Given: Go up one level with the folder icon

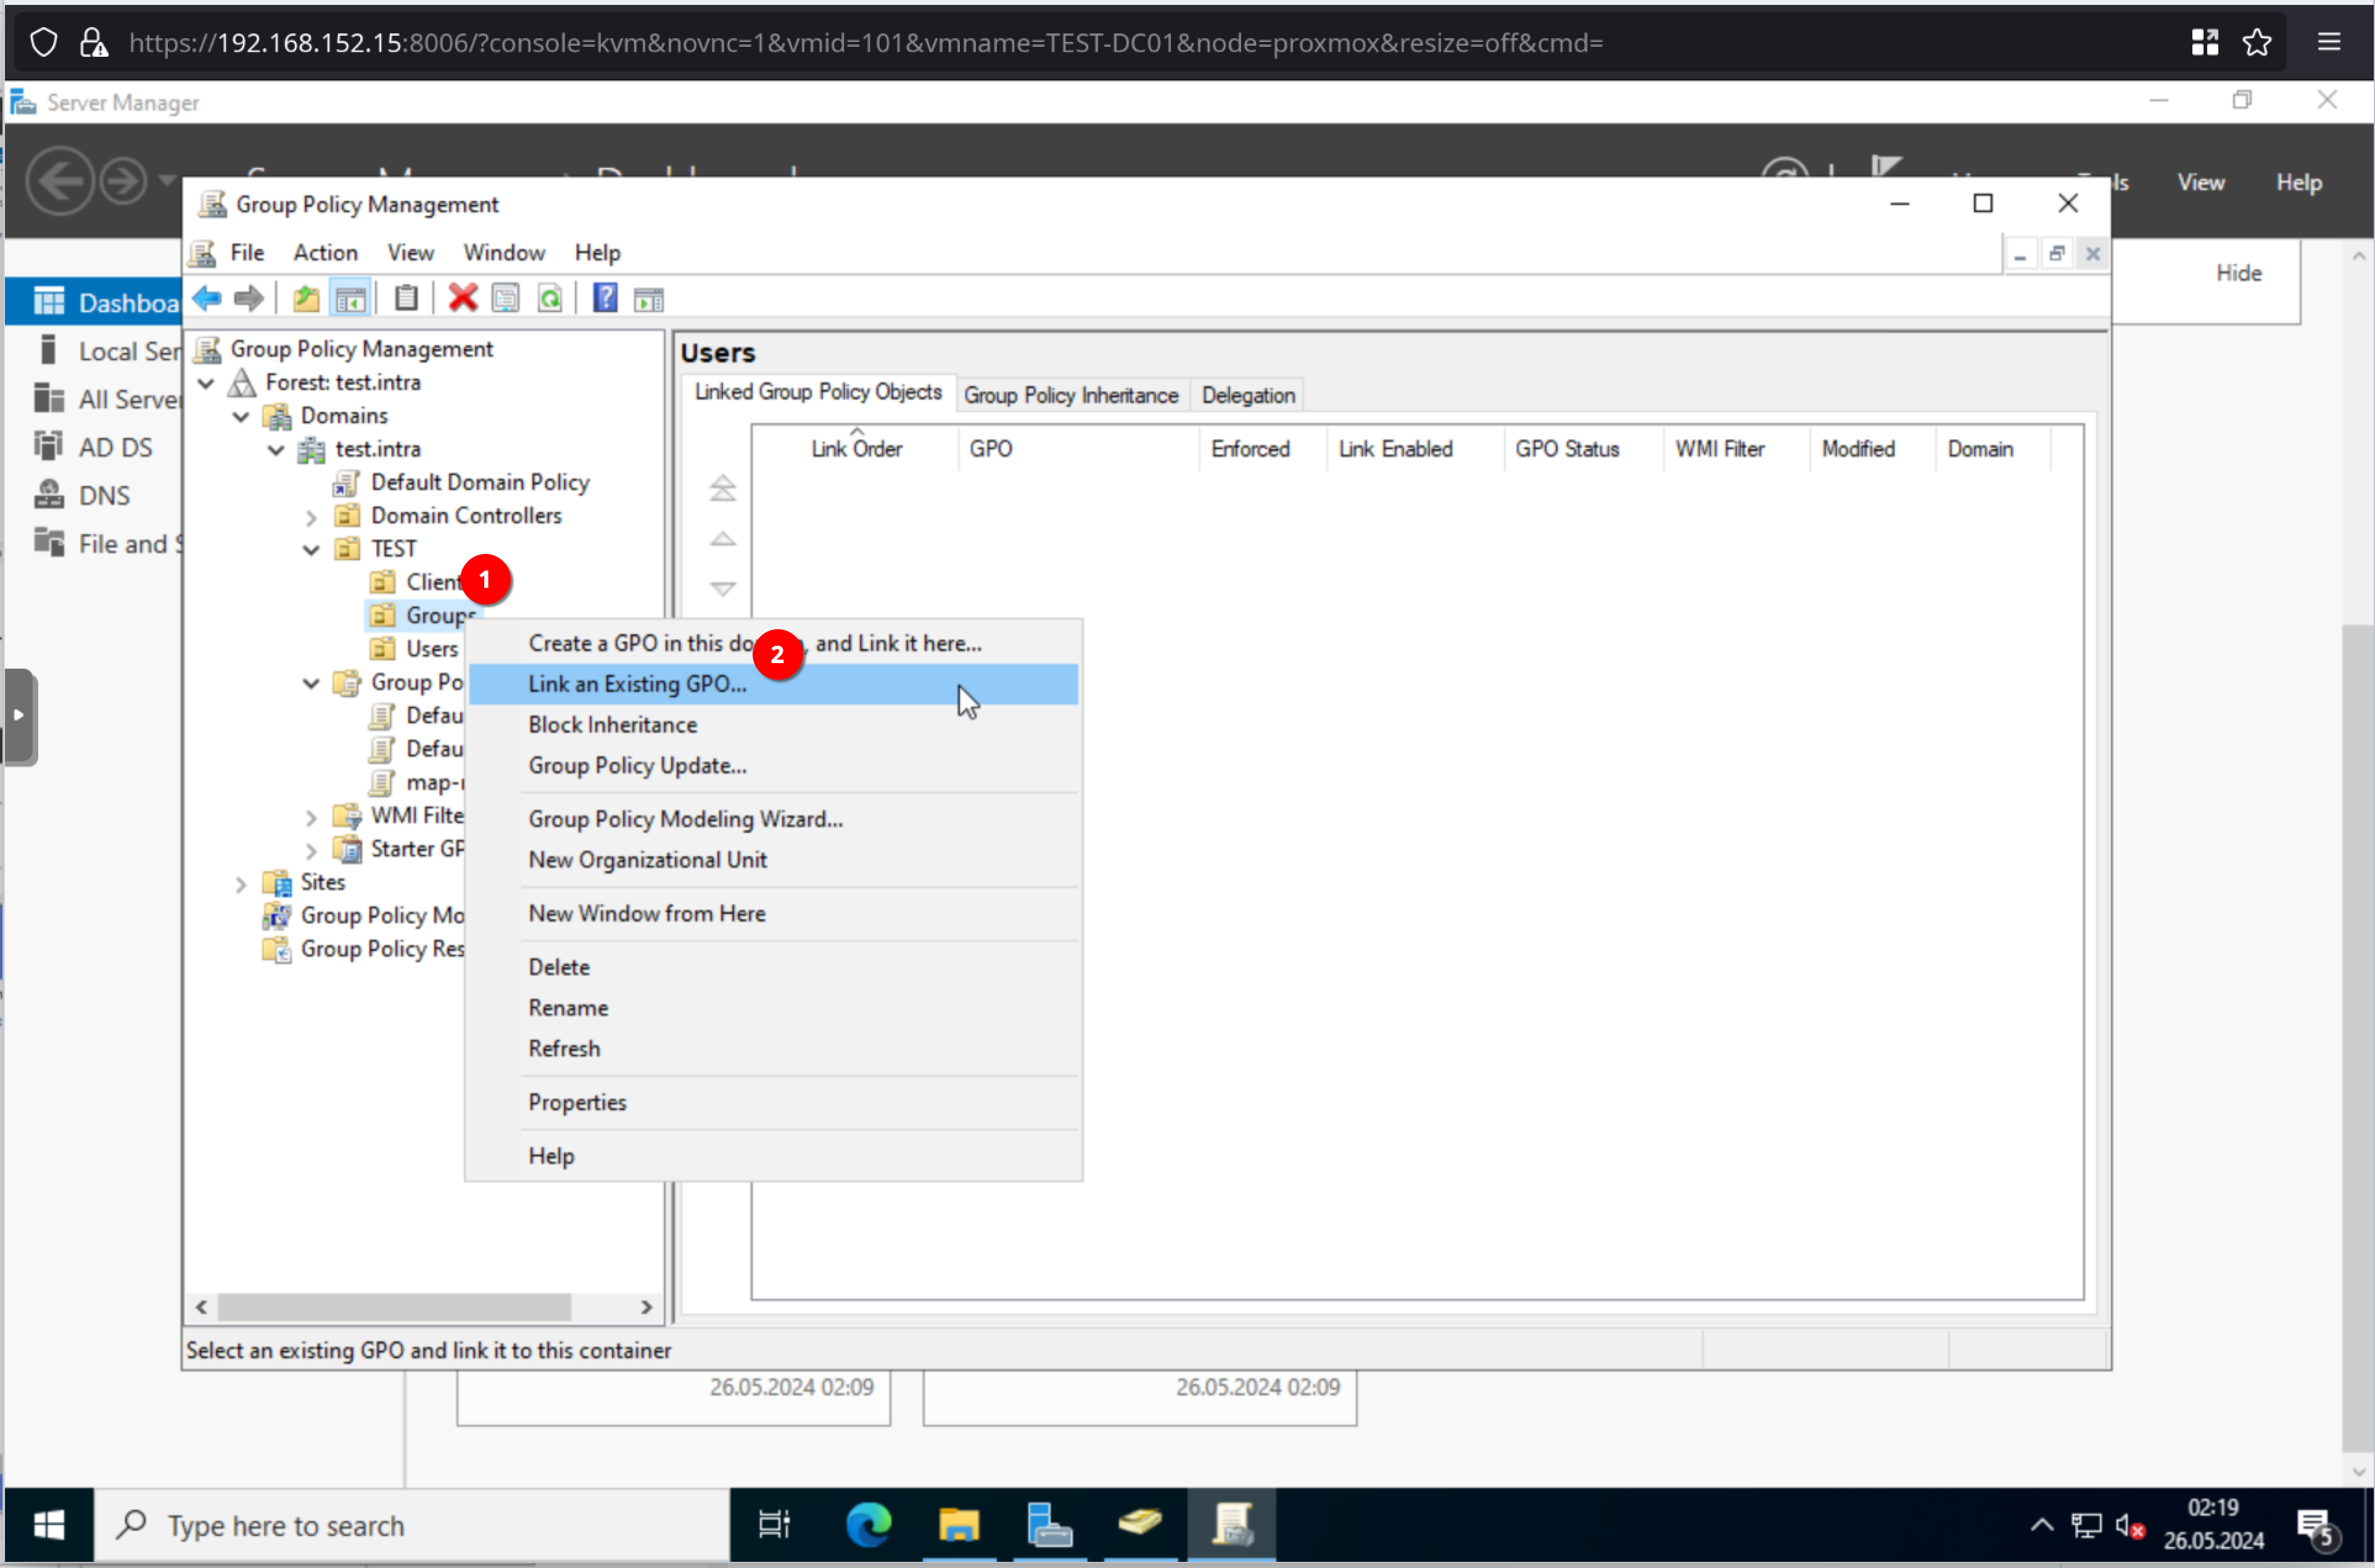Looking at the screenshot, I should pos(306,298).
